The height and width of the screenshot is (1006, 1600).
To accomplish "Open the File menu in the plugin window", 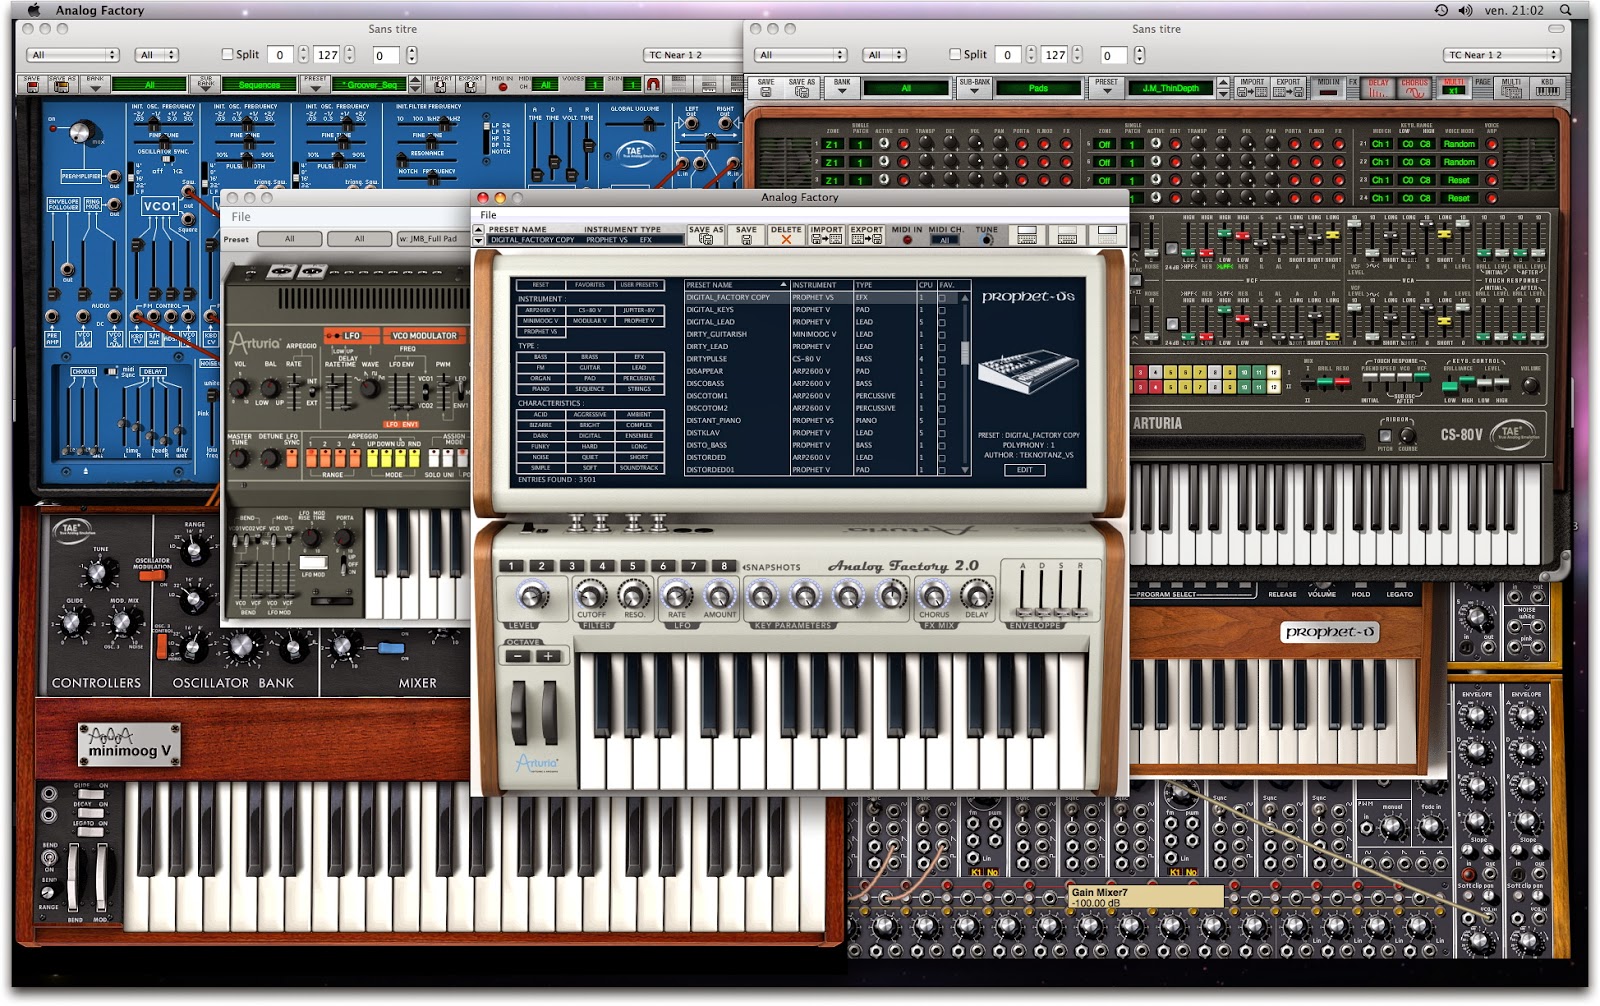I will [488, 214].
